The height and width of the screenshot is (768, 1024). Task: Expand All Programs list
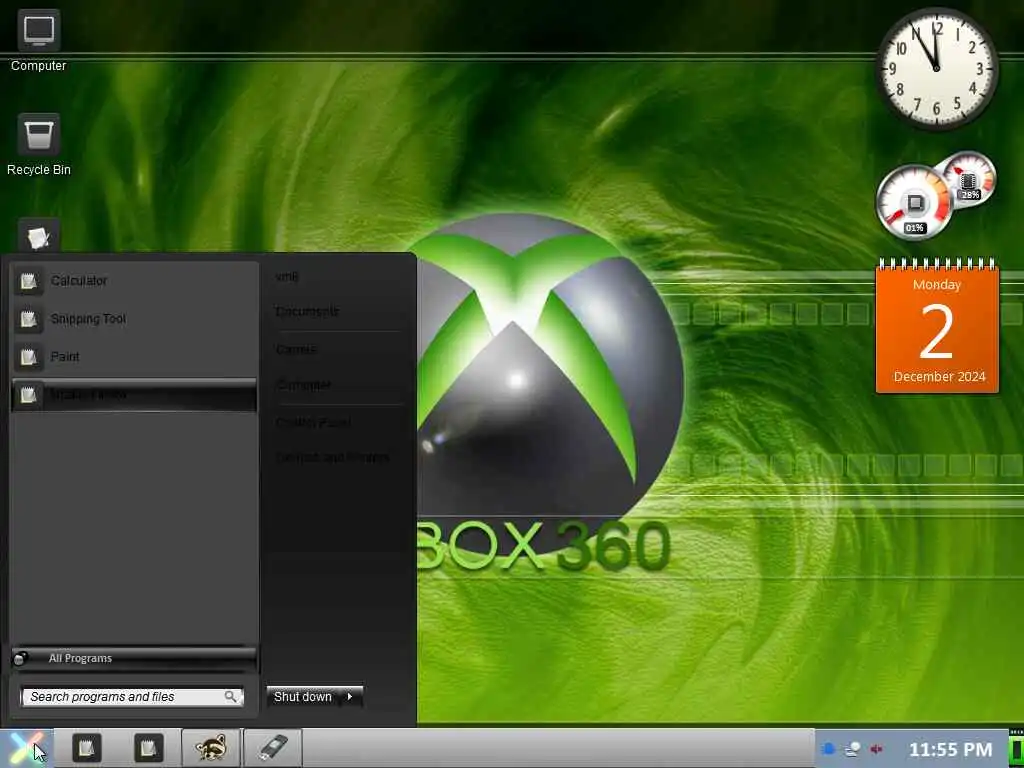coord(134,658)
